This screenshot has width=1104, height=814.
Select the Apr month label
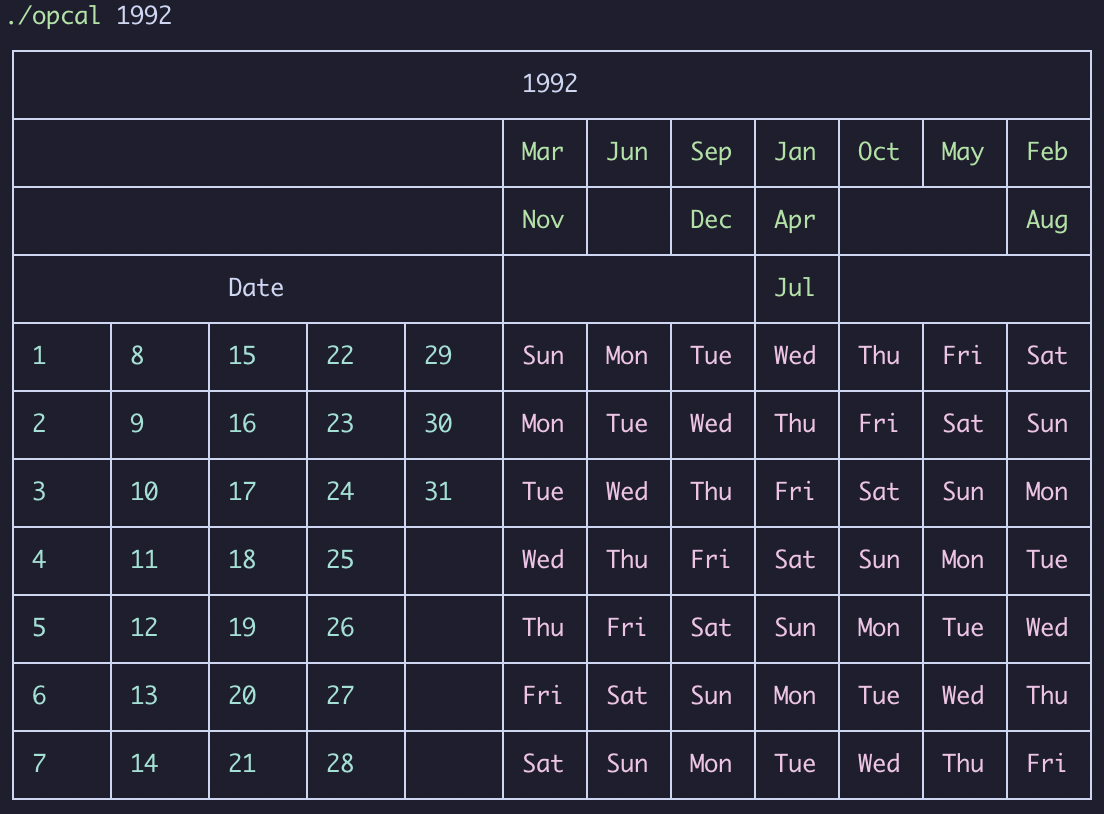tap(795, 220)
